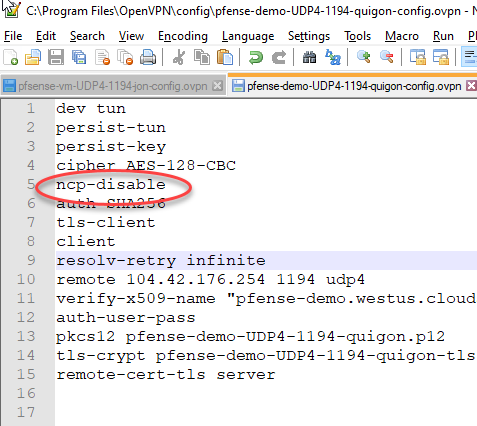Click line number 1 in margin
Screen dimensions: 477x426
tap(31, 109)
